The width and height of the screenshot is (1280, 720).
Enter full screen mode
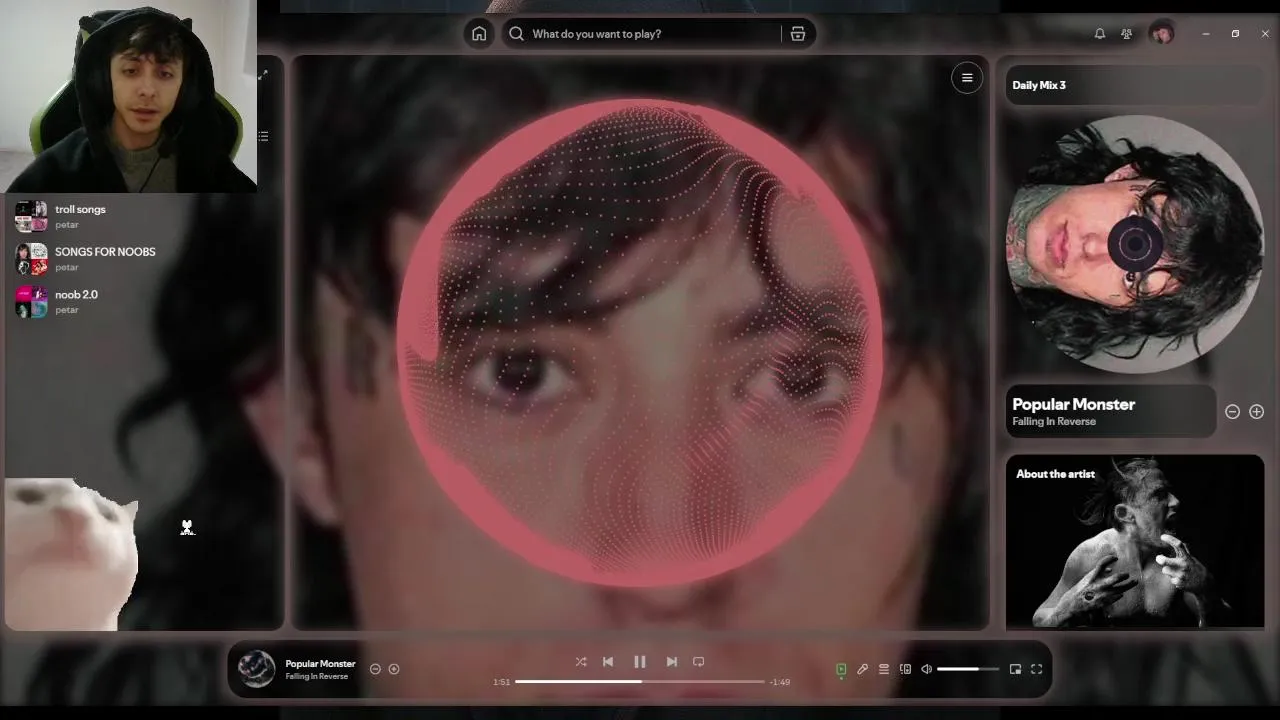click(x=1037, y=669)
